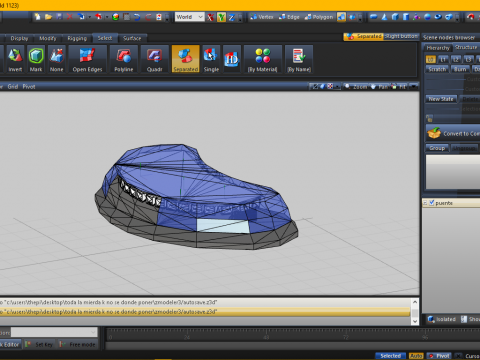Click the Polyline select tool
This screenshot has width=480, height=360.
coord(124,59)
